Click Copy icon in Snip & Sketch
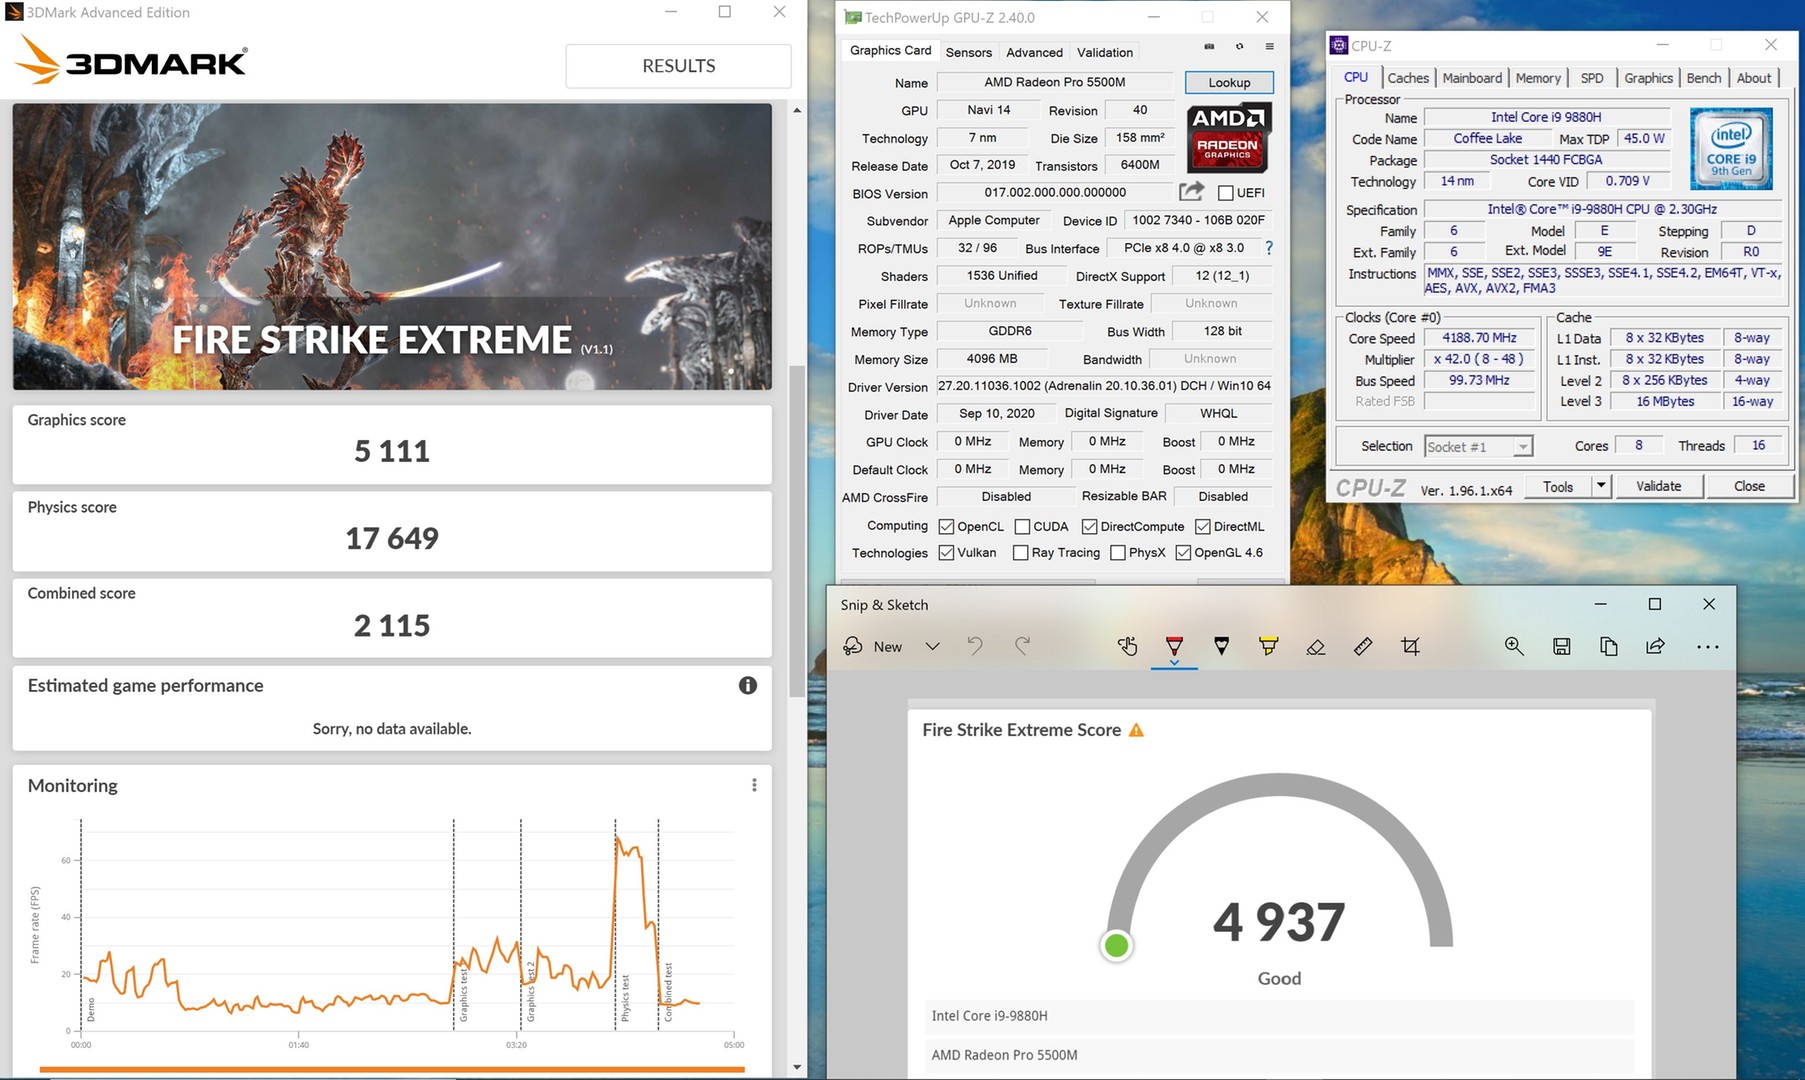This screenshot has height=1080, width=1805. (x=1608, y=646)
